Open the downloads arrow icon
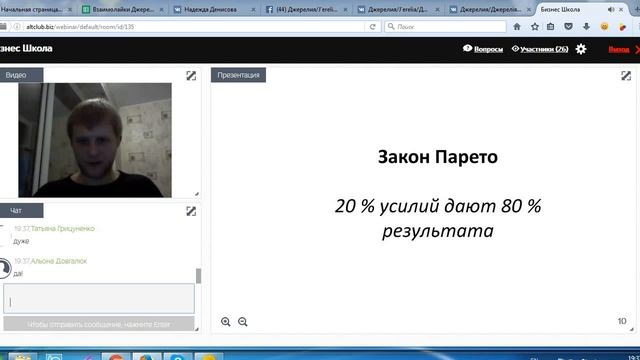Screen dimensions: 640x360 pos(587,27)
